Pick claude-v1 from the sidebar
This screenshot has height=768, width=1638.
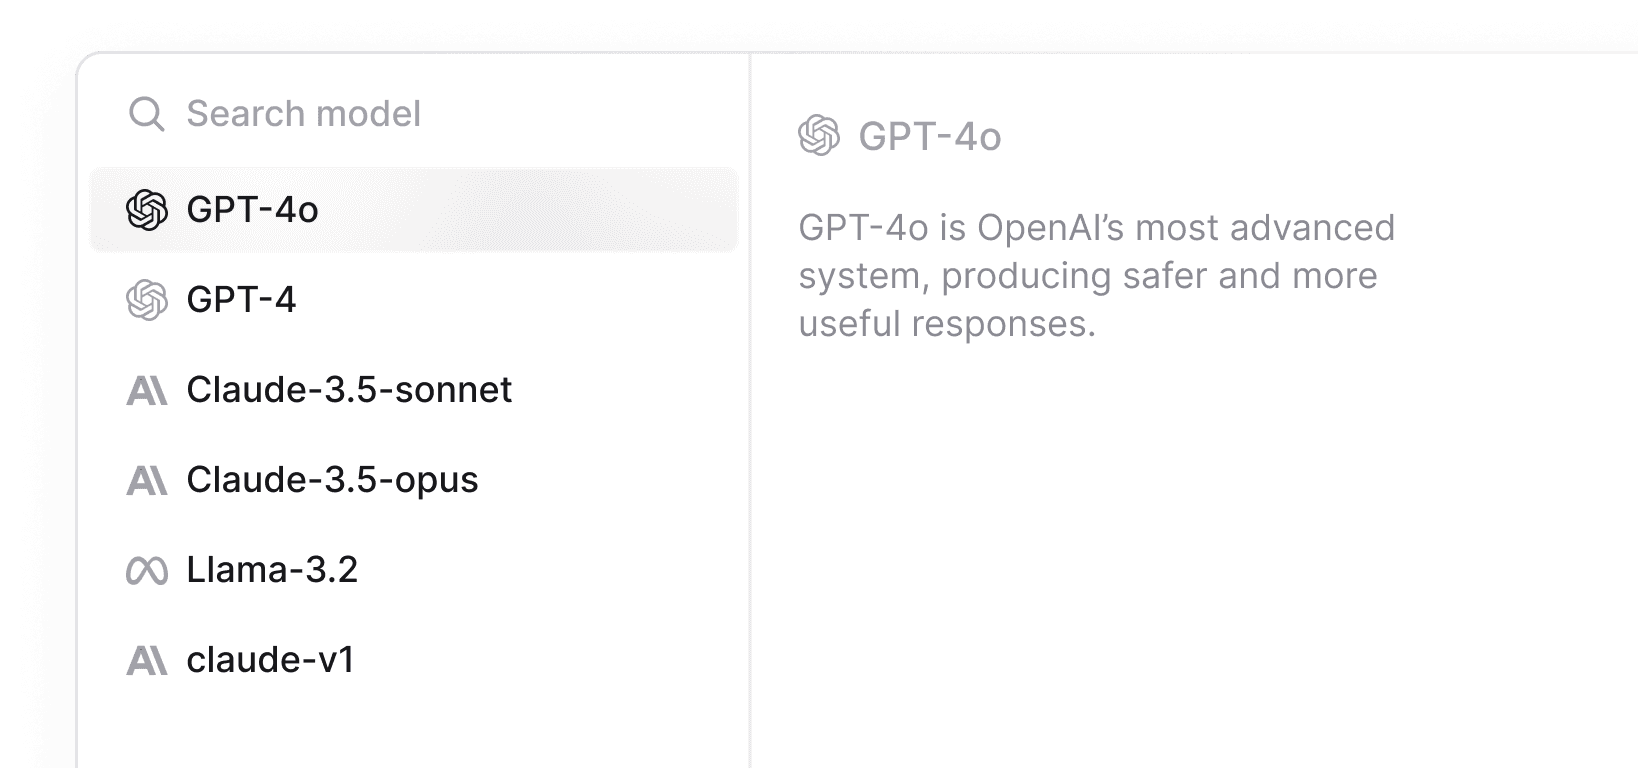[x=270, y=660]
